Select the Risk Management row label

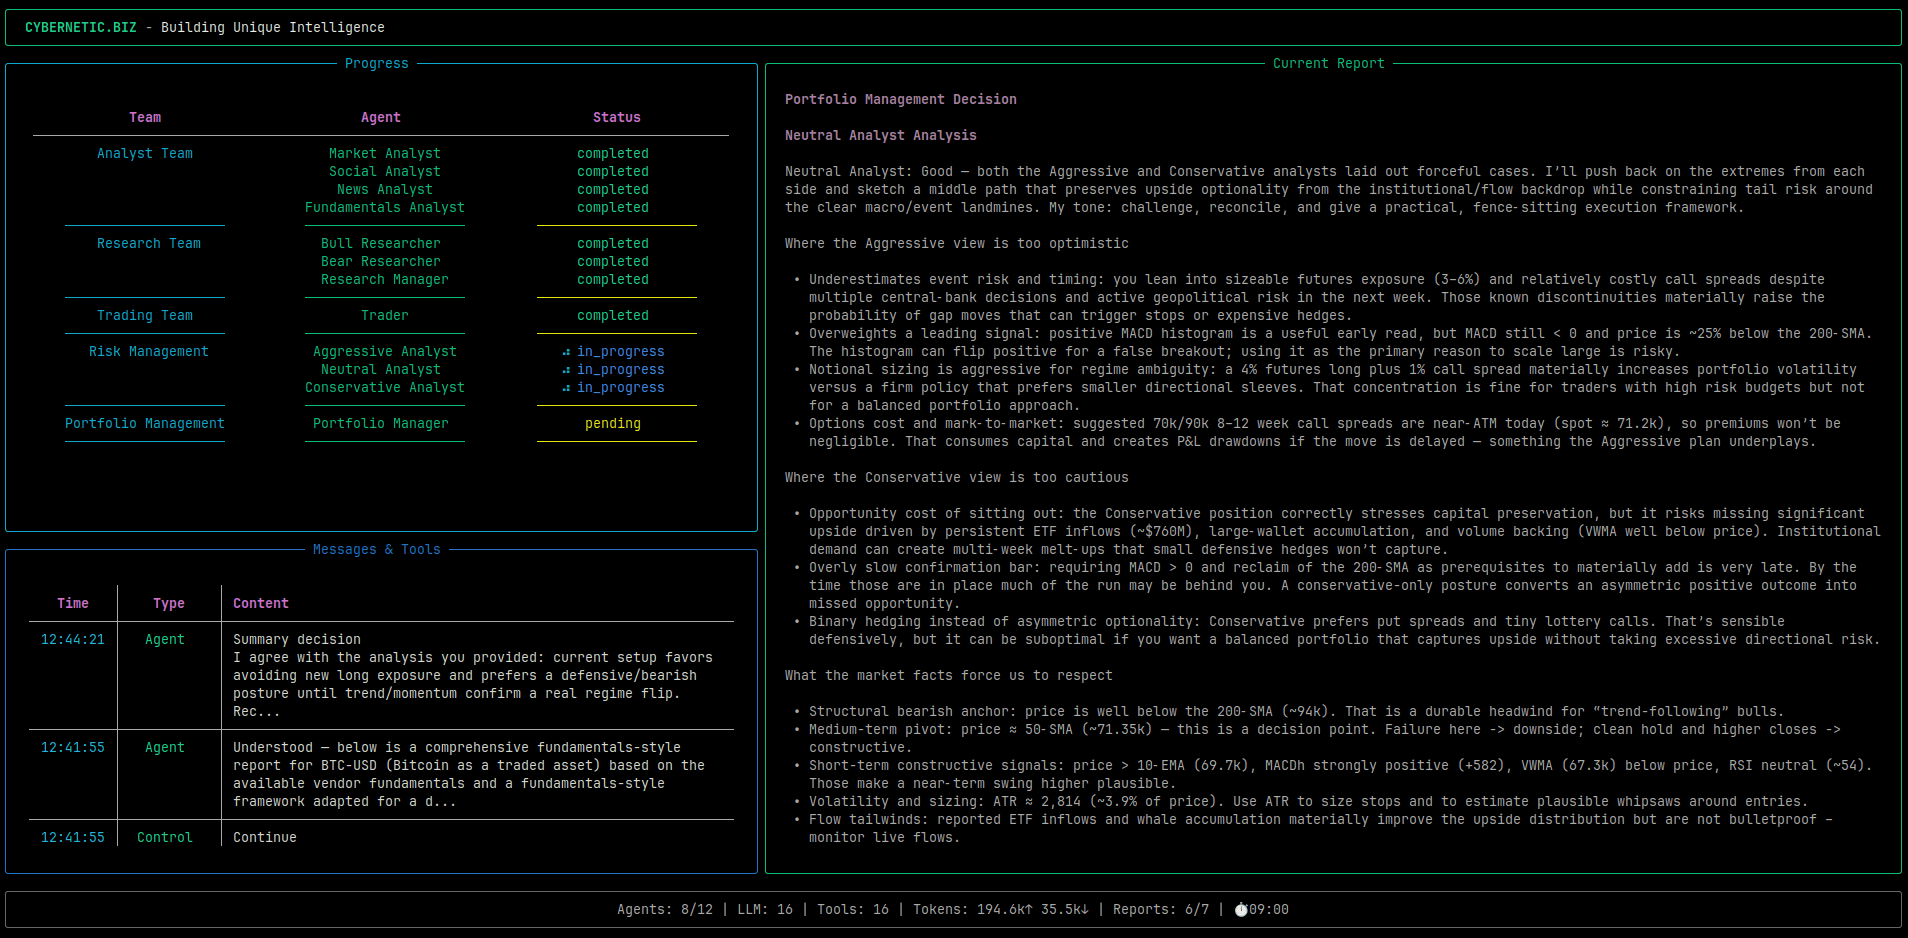click(x=149, y=352)
